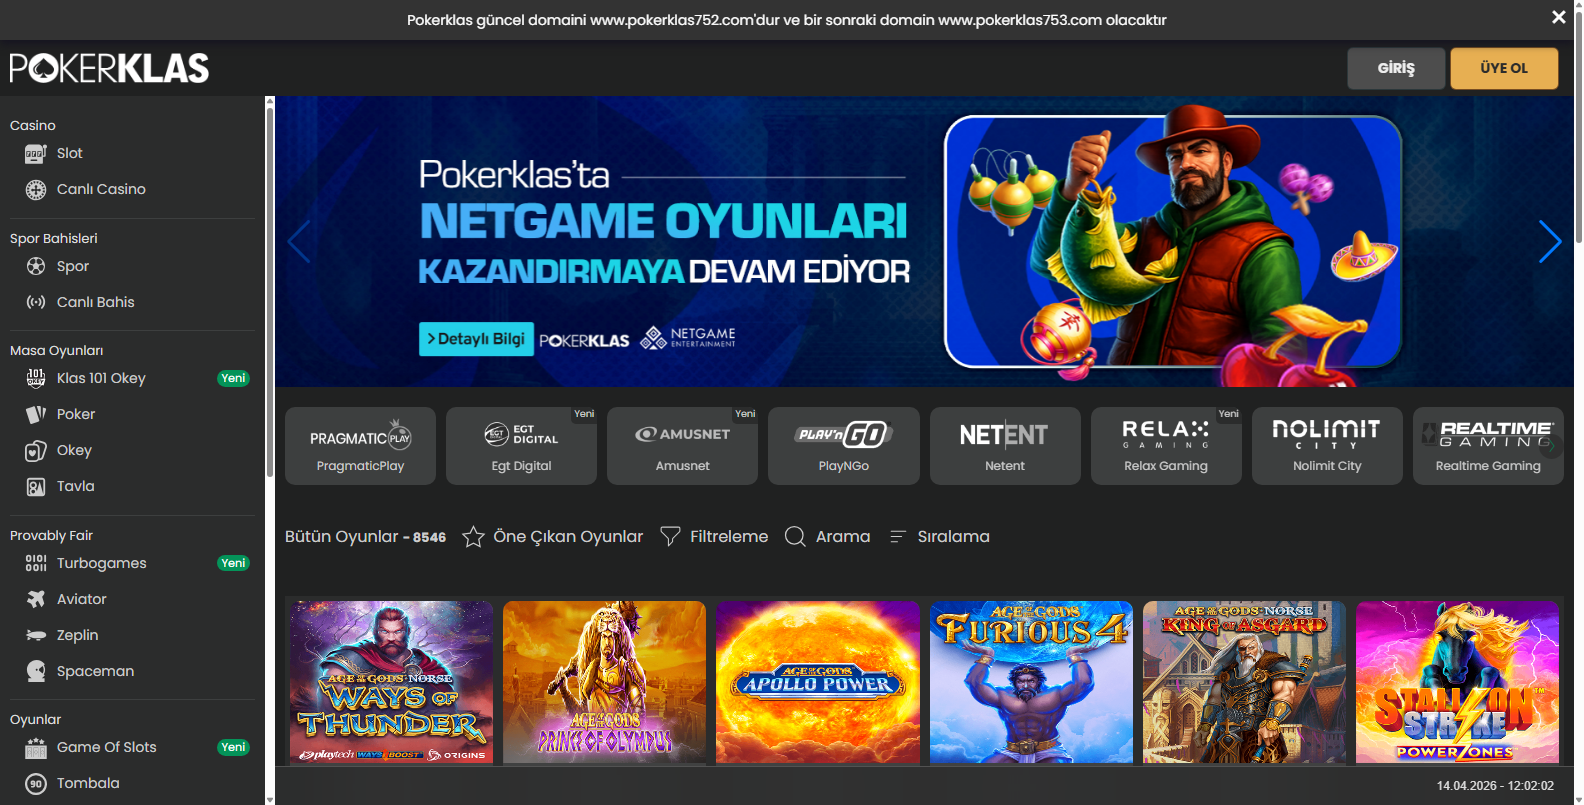Screen dimensions: 1584x805
Task: Click the Öne Çıkan Oyunlar label
Action: pyautogui.click(x=568, y=537)
